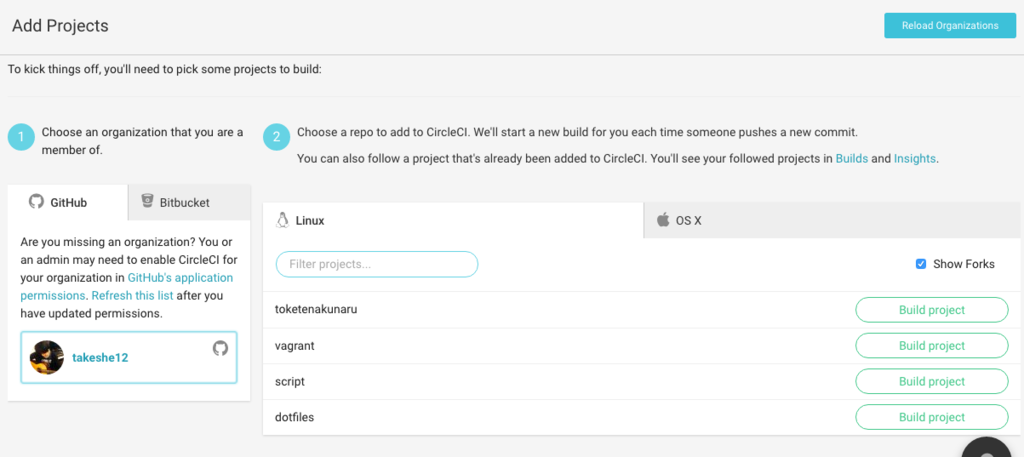
Task: Click GitHub mark icon beside takeshe12
Action: coord(221,348)
